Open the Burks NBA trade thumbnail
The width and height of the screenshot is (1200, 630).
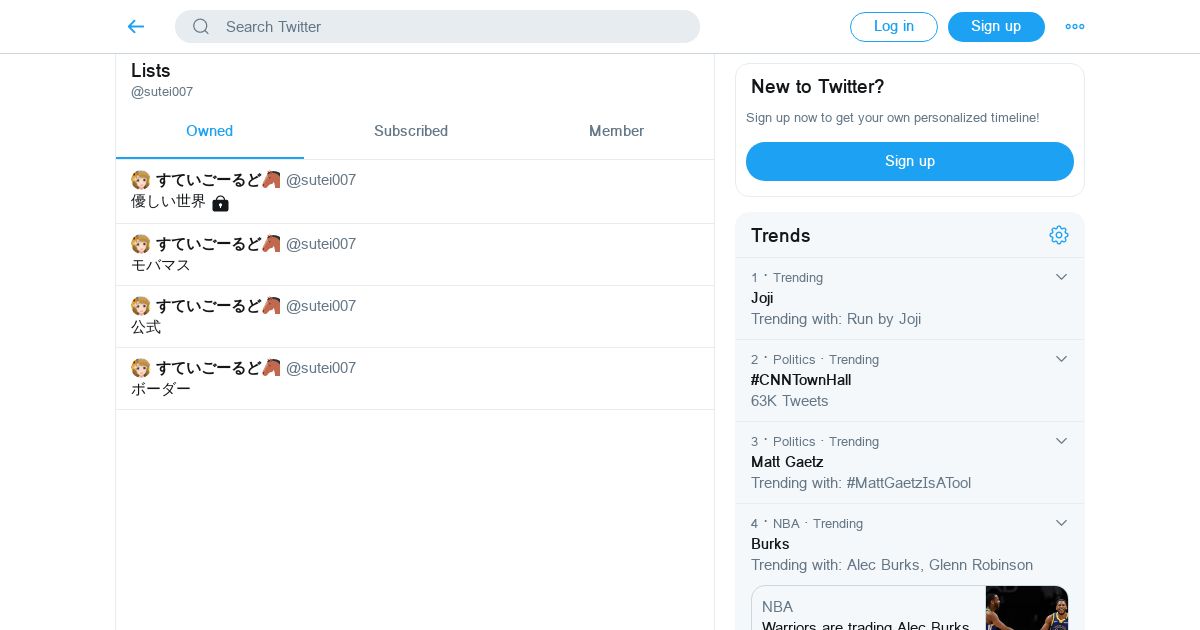coord(1026,608)
